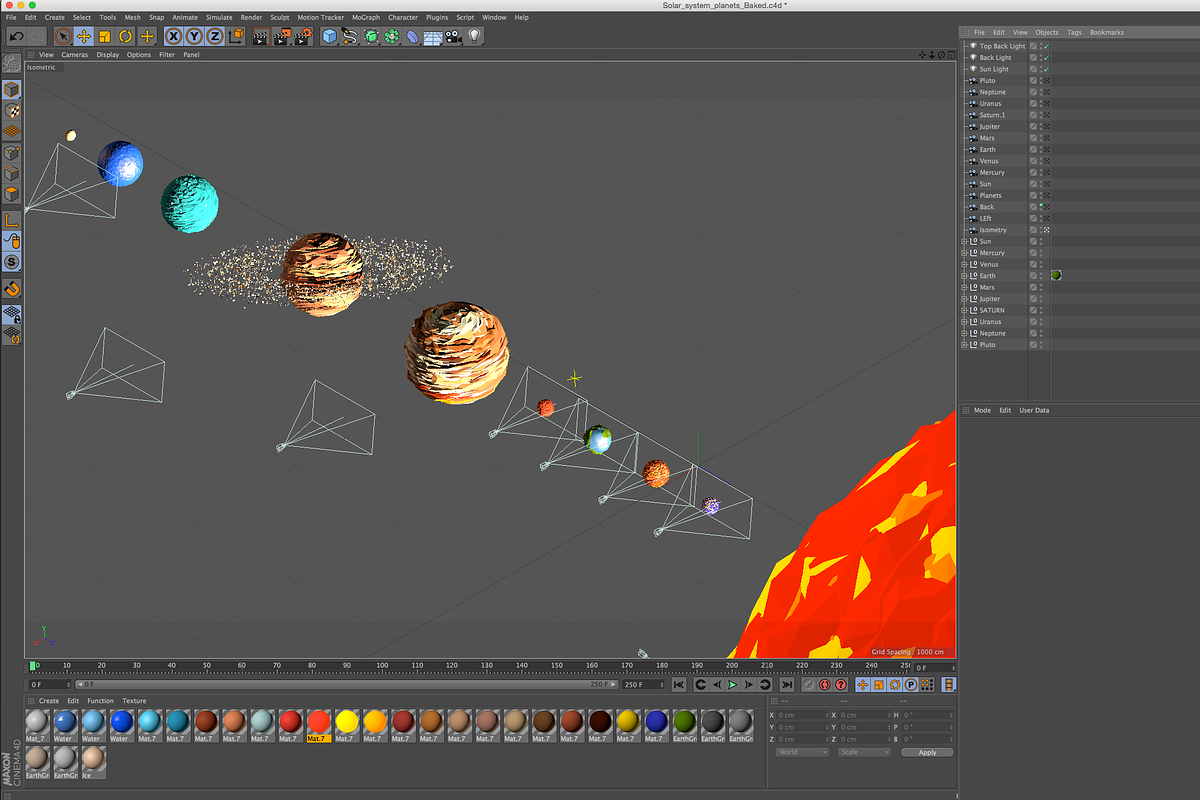Open the World coordinate system dropdown

(x=800, y=751)
